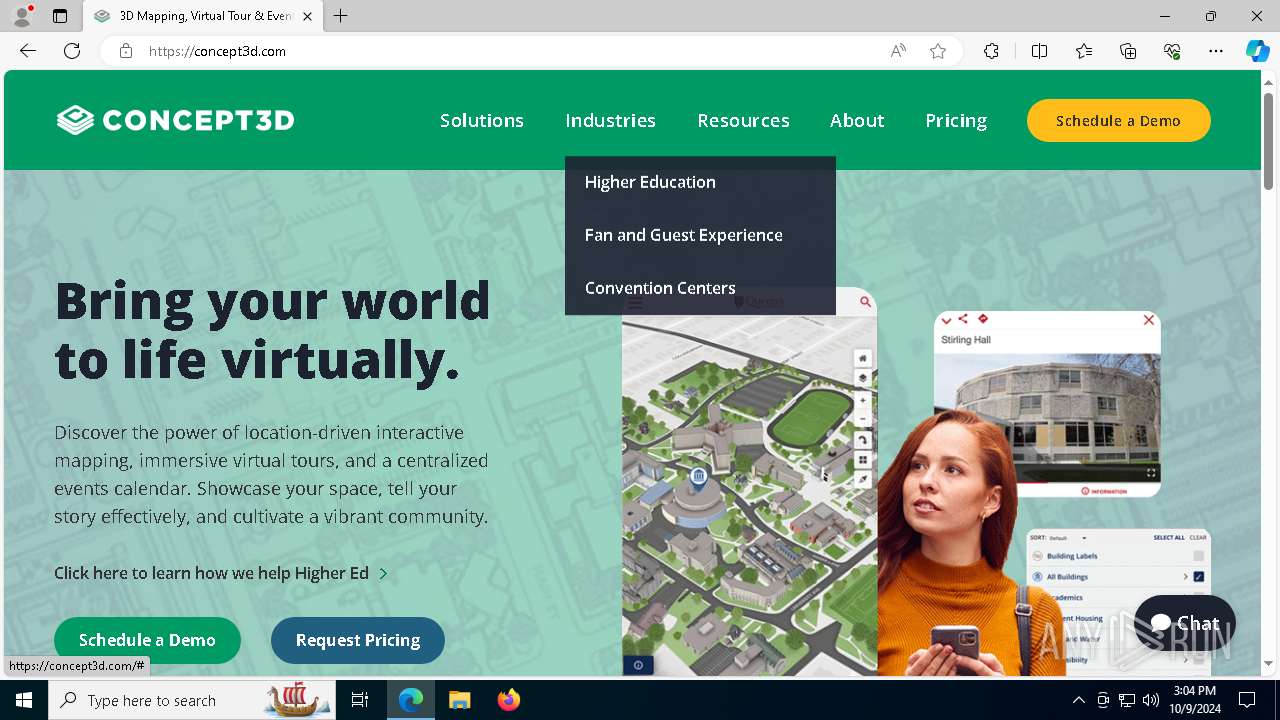Expand the All Buildings chevron
This screenshot has height=720, width=1280.
click(x=1185, y=577)
